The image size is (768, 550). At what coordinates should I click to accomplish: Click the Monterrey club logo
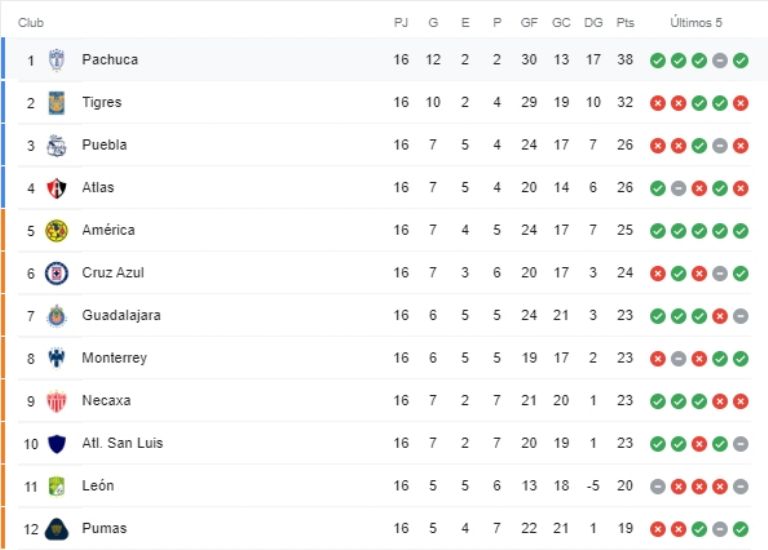(57, 358)
